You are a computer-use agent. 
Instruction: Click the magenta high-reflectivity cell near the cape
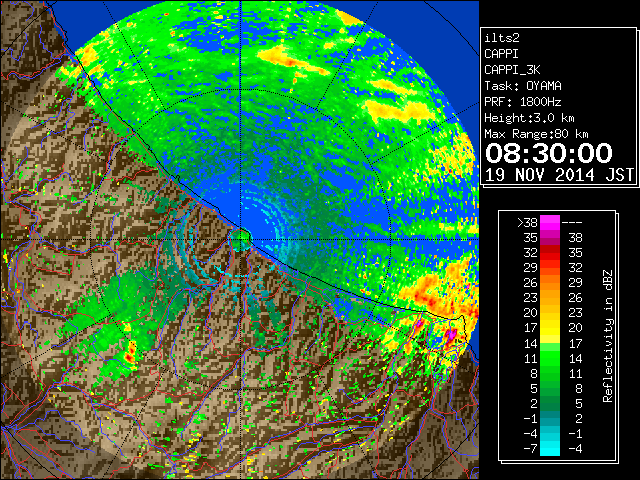451,336
